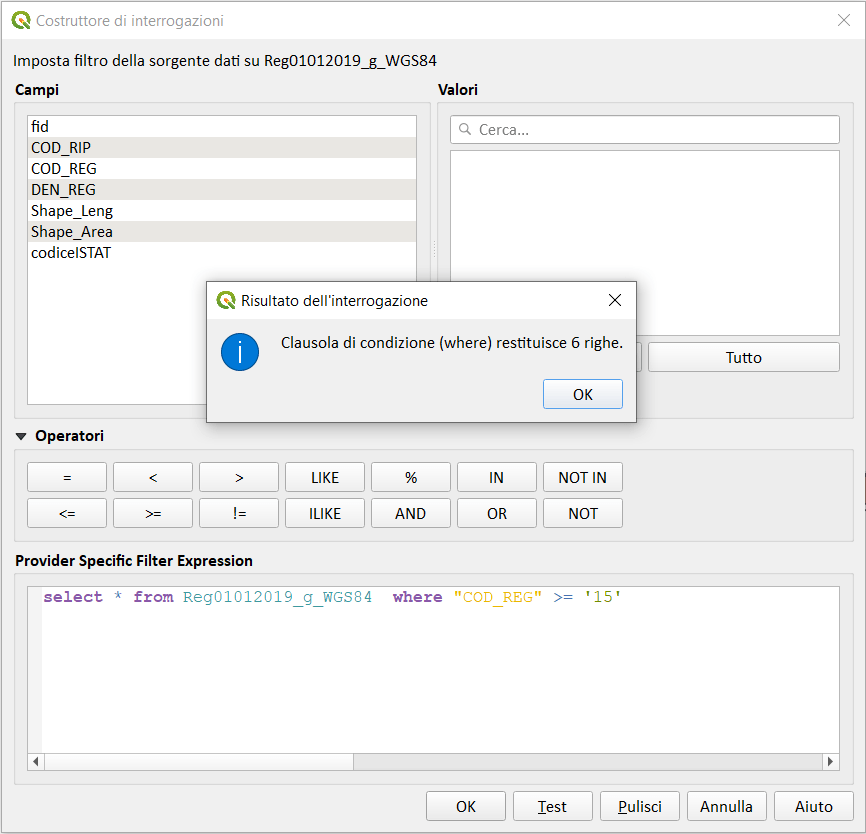Click the greater-or-equal operator button
This screenshot has height=834, width=866.
(153, 513)
